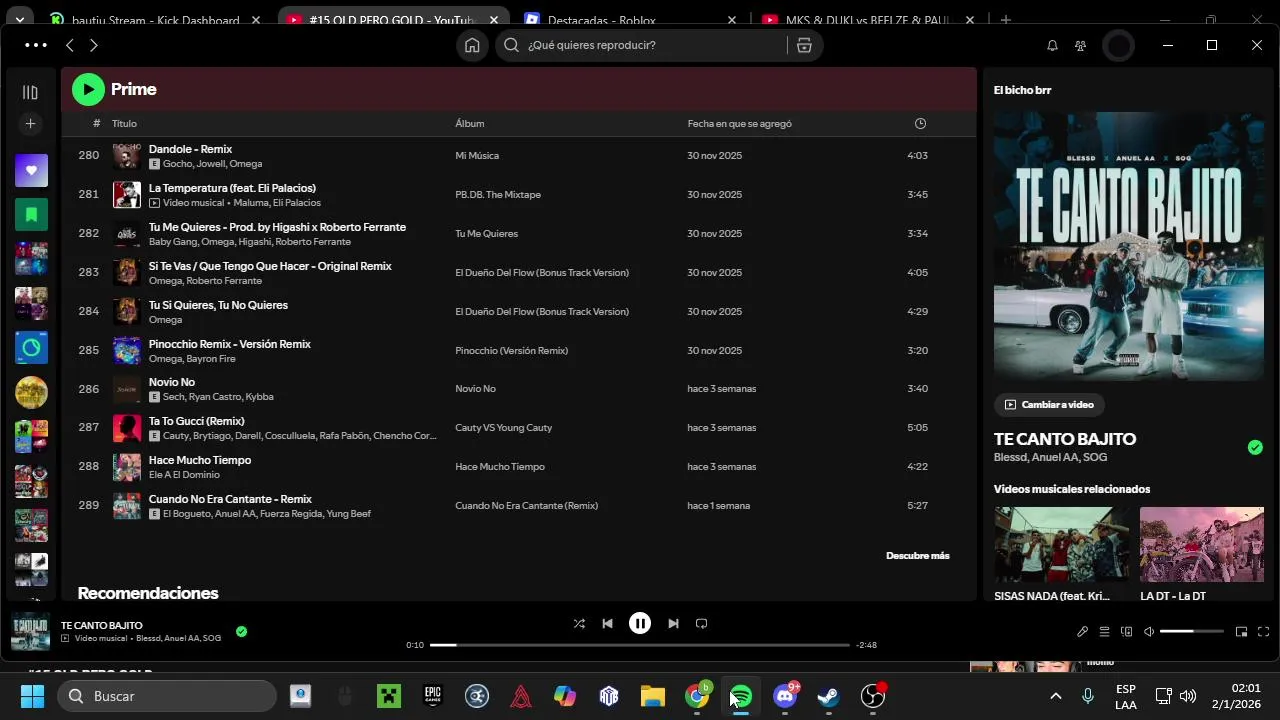Select Cuando No Era Cantante - Remix

pos(230,499)
